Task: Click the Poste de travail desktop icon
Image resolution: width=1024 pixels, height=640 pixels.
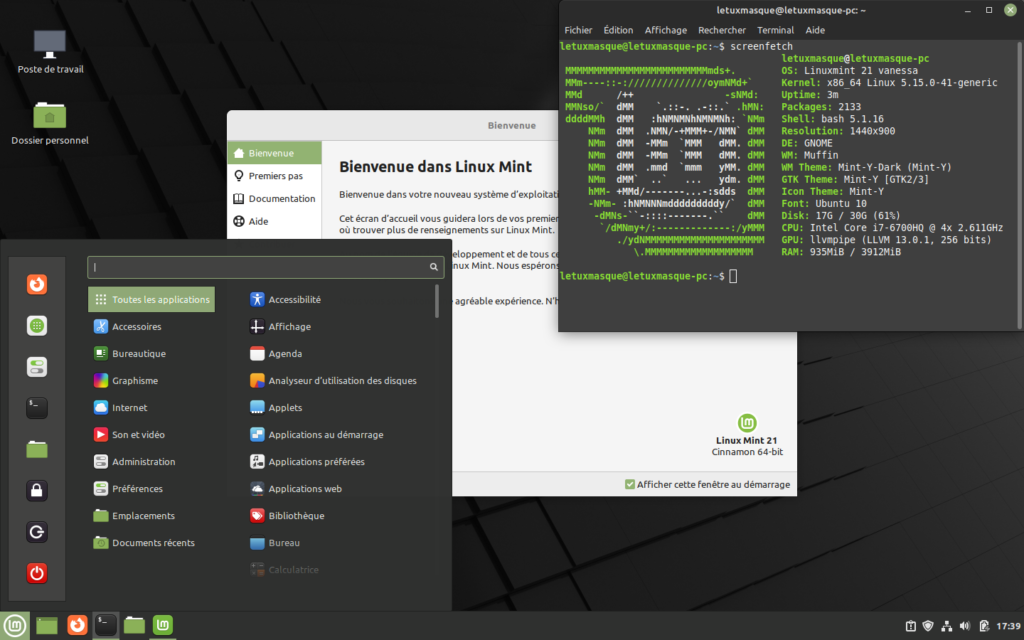Action: point(50,52)
